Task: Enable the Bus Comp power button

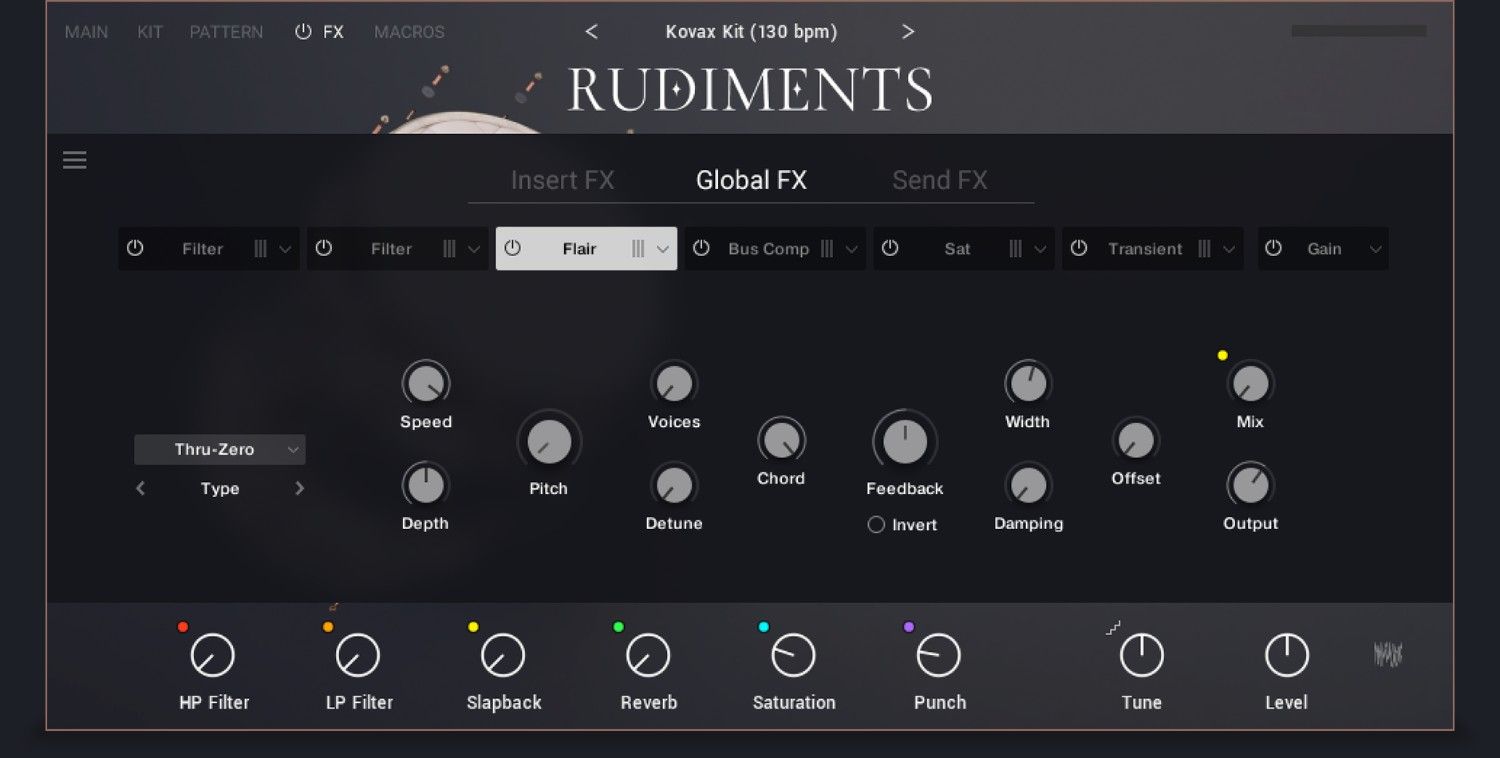Action: [x=702, y=248]
